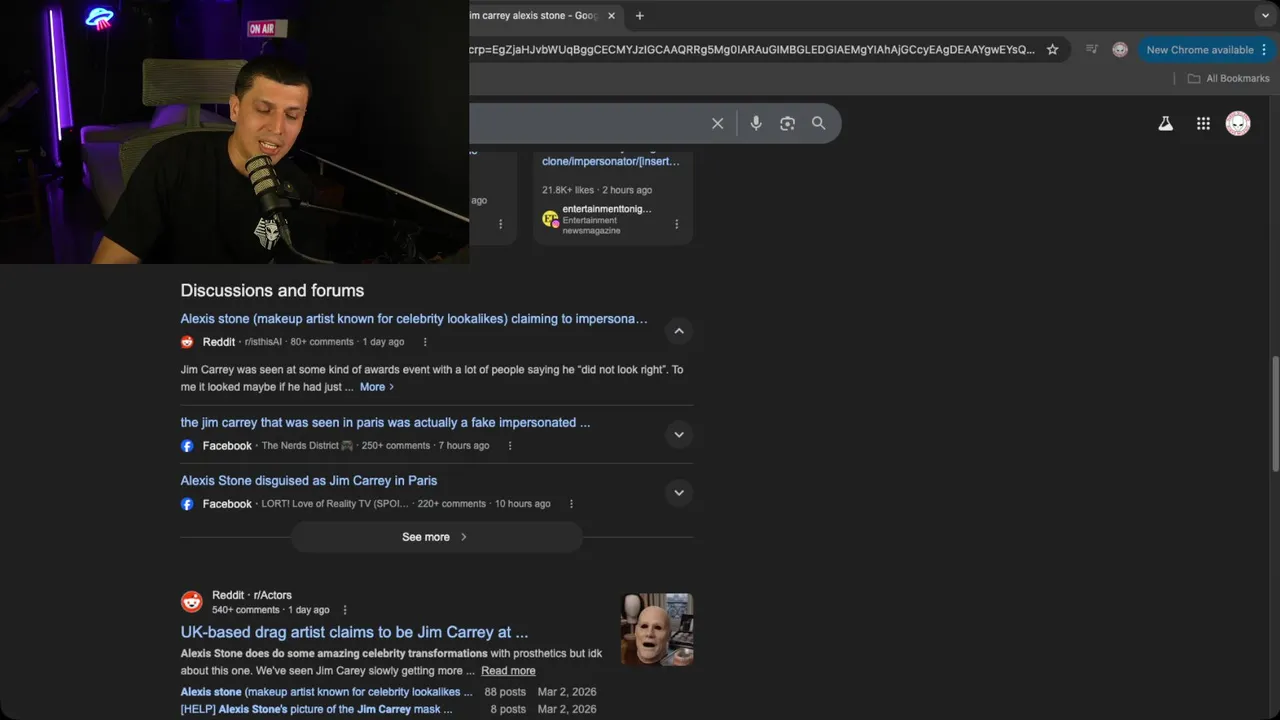
Task: Click Reddit logo beside r/Actors
Action: click(x=191, y=602)
